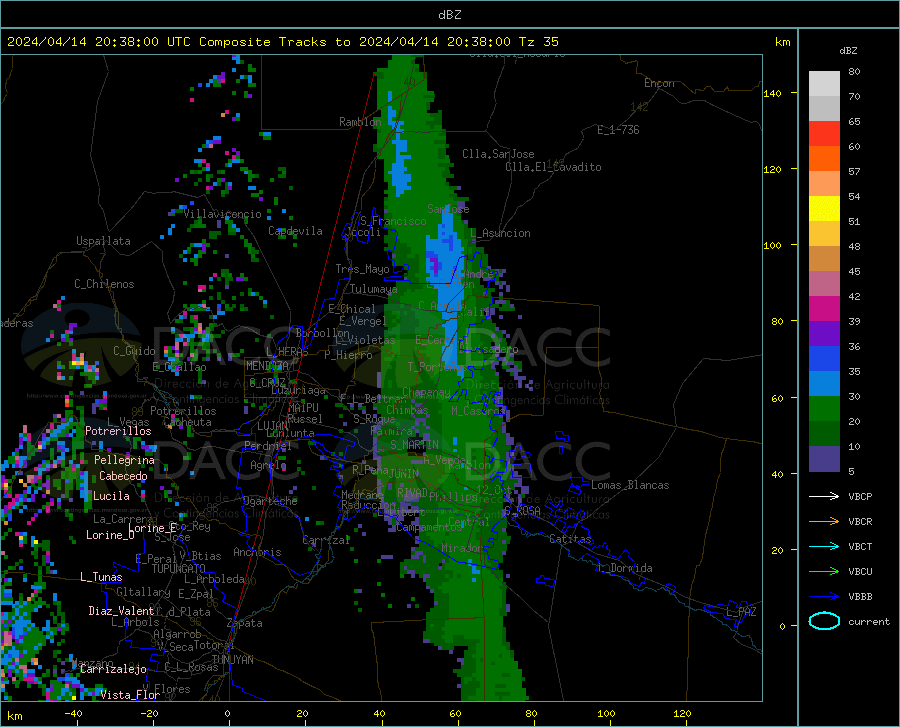The width and height of the screenshot is (900, 727).
Task: Click the 140 km vertical axis tick
Action: tap(772, 94)
